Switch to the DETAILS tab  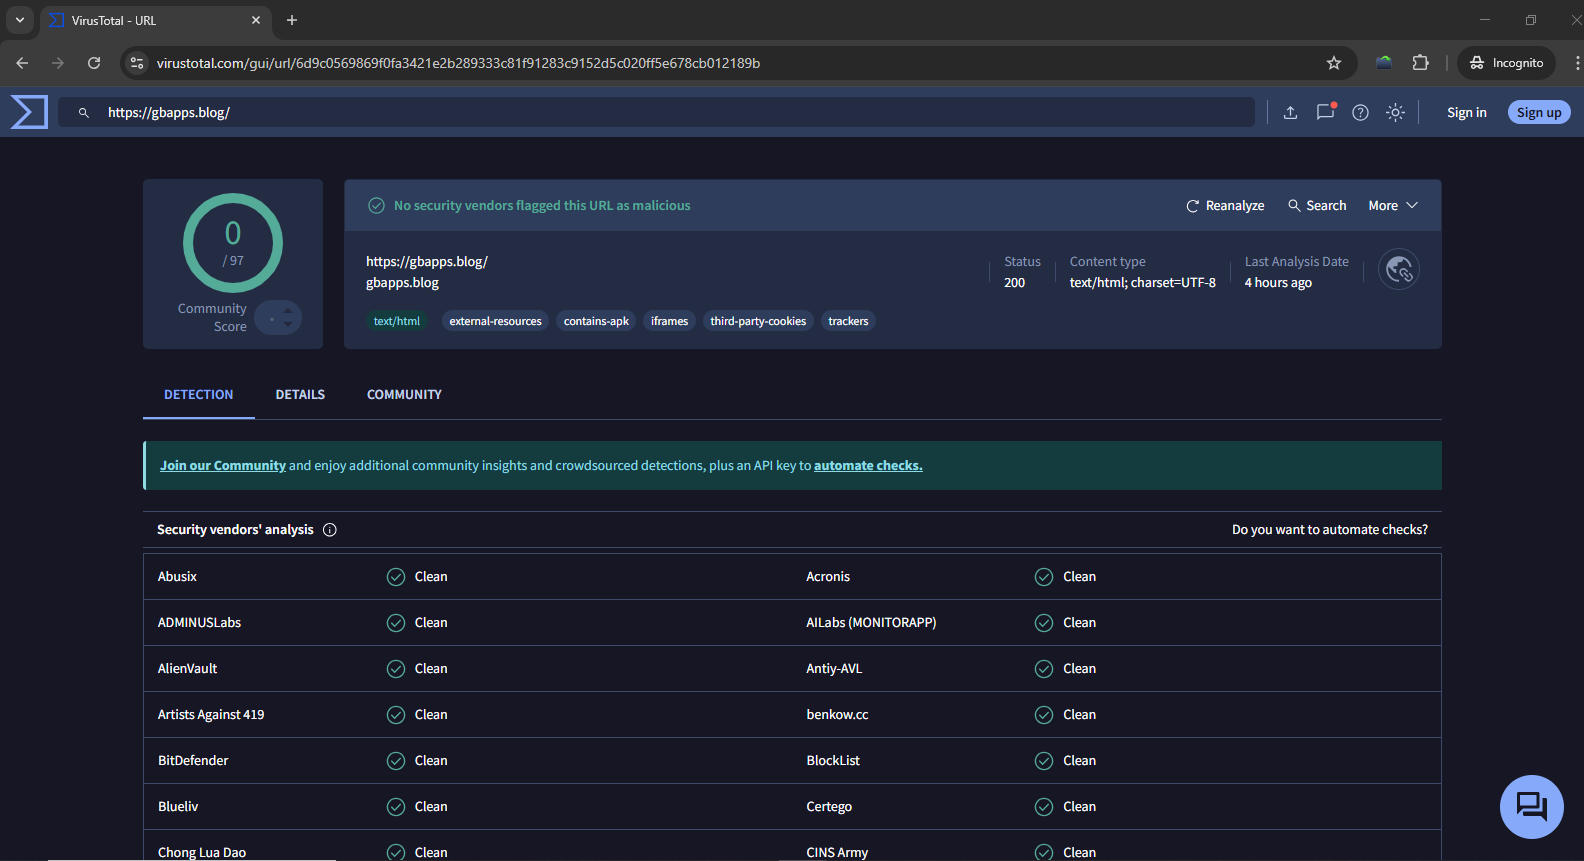(300, 395)
